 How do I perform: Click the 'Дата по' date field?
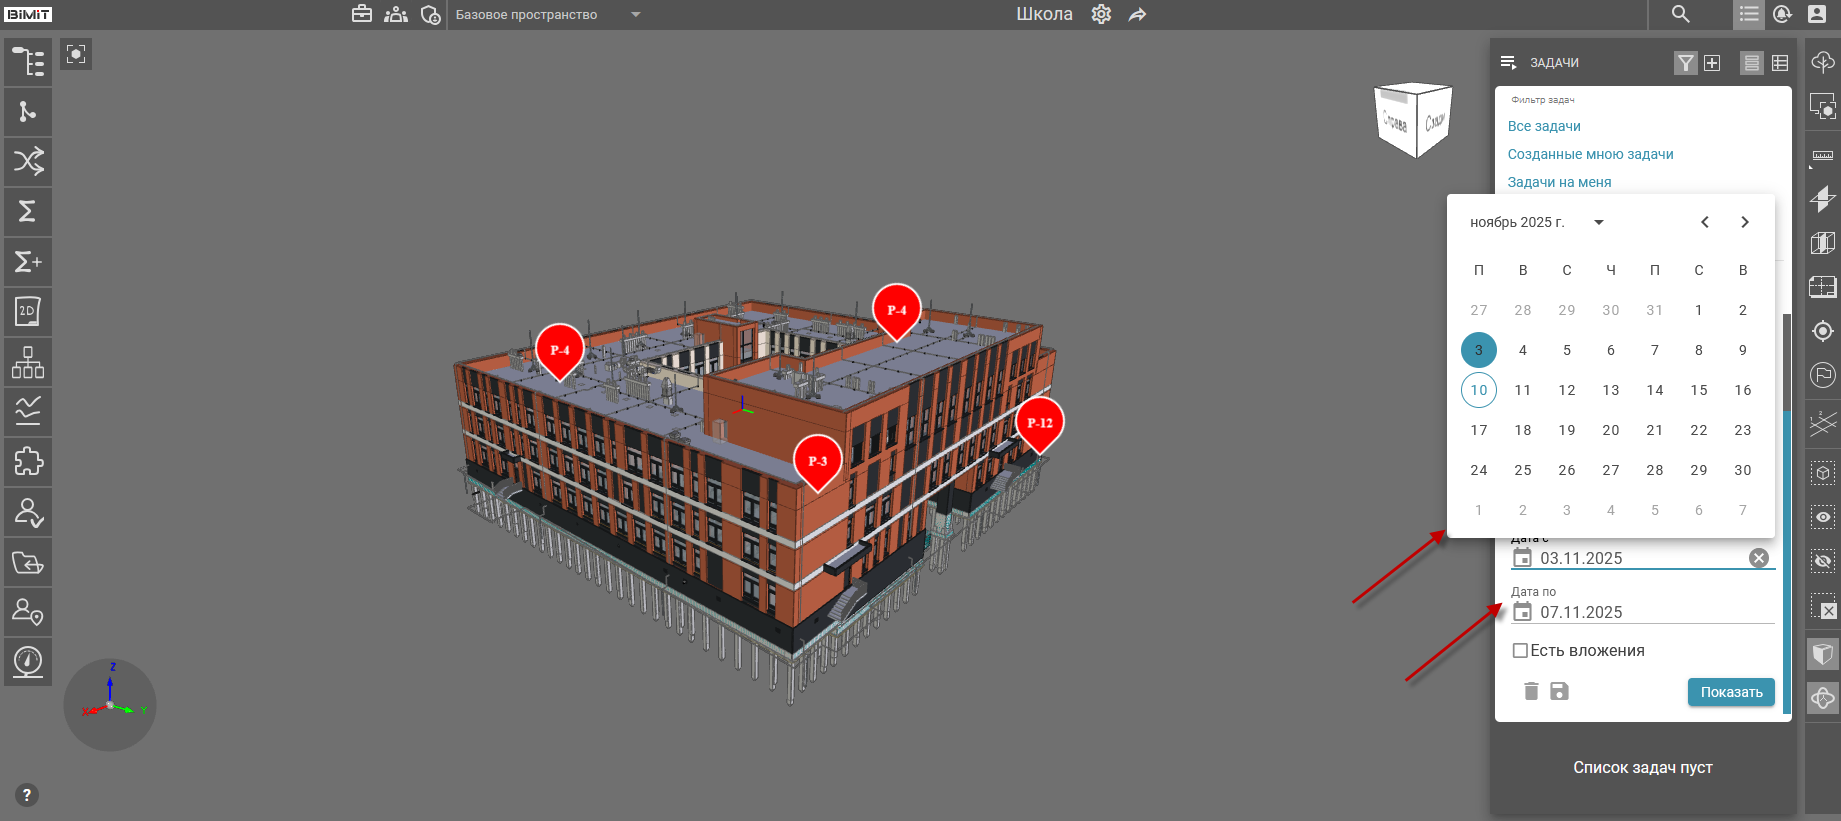click(x=1640, y=612)
